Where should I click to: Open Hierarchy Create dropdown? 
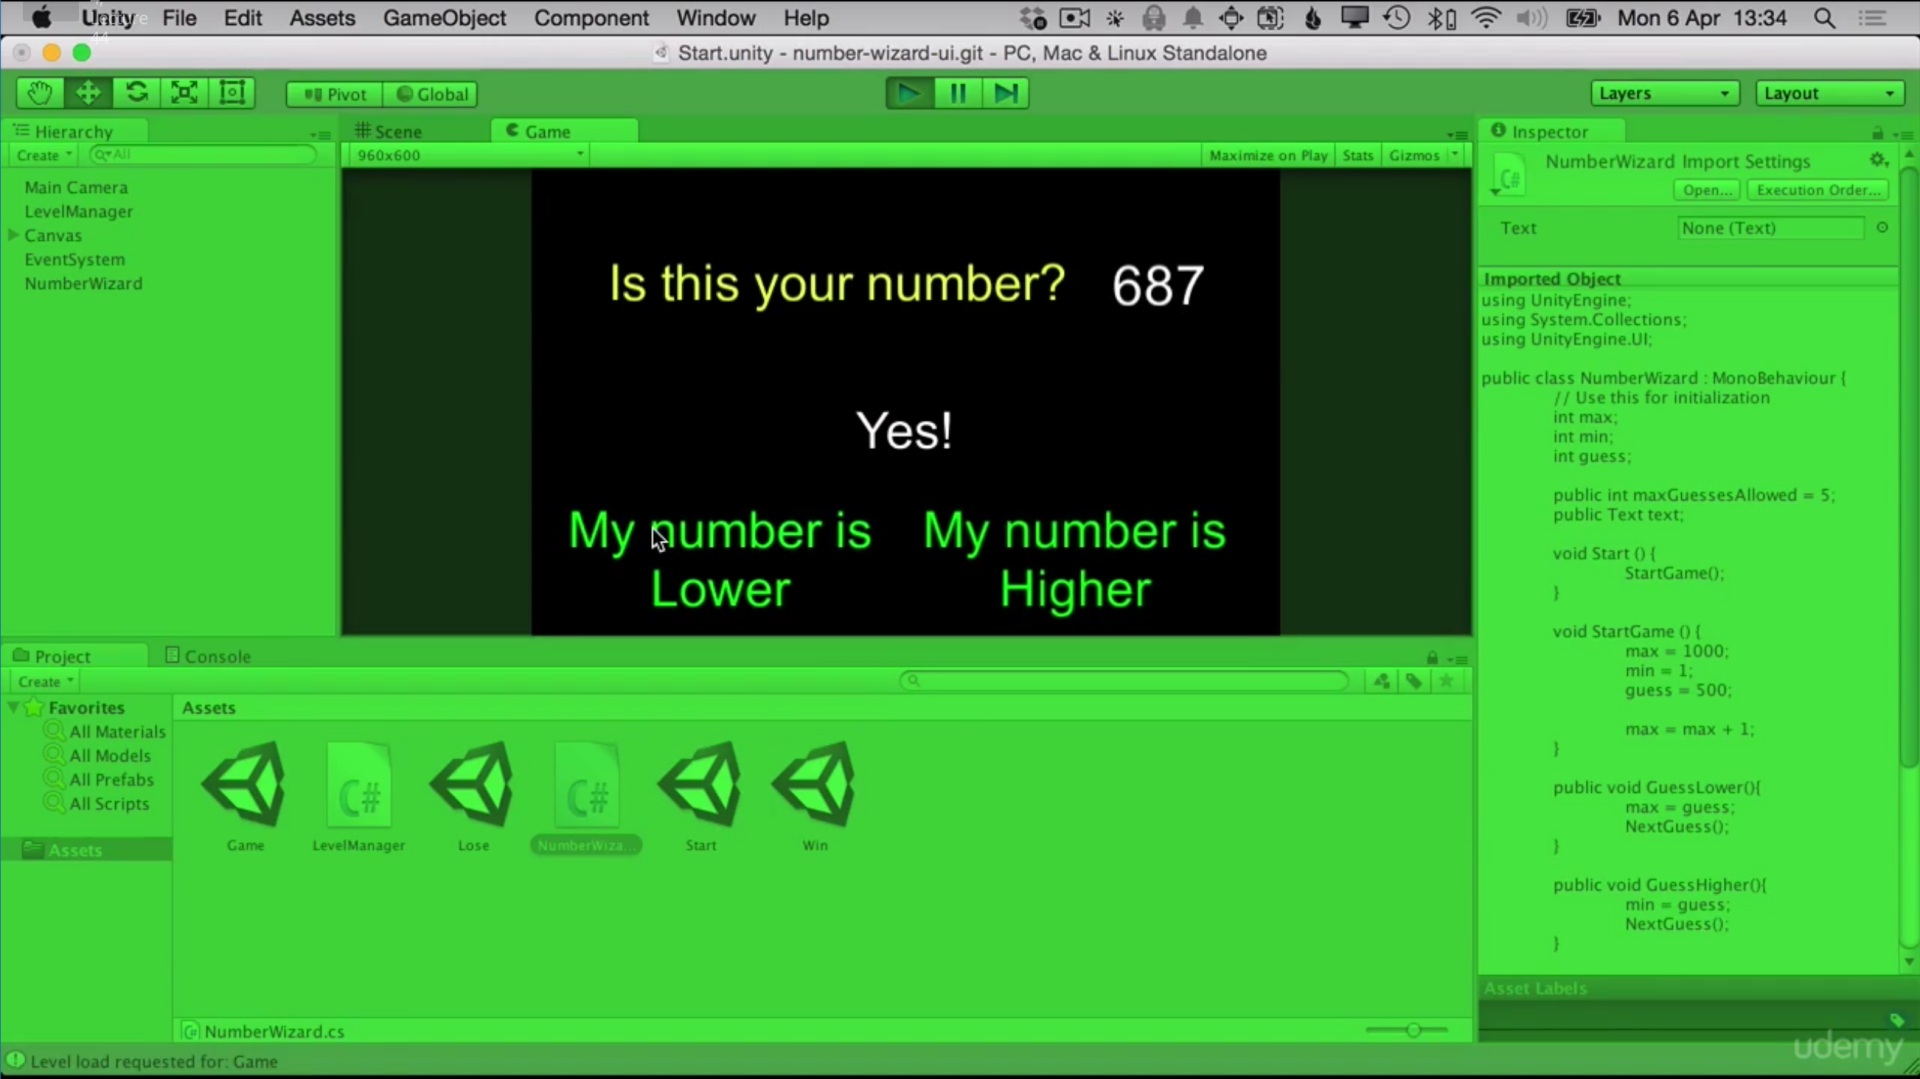[x=44, y=155]
